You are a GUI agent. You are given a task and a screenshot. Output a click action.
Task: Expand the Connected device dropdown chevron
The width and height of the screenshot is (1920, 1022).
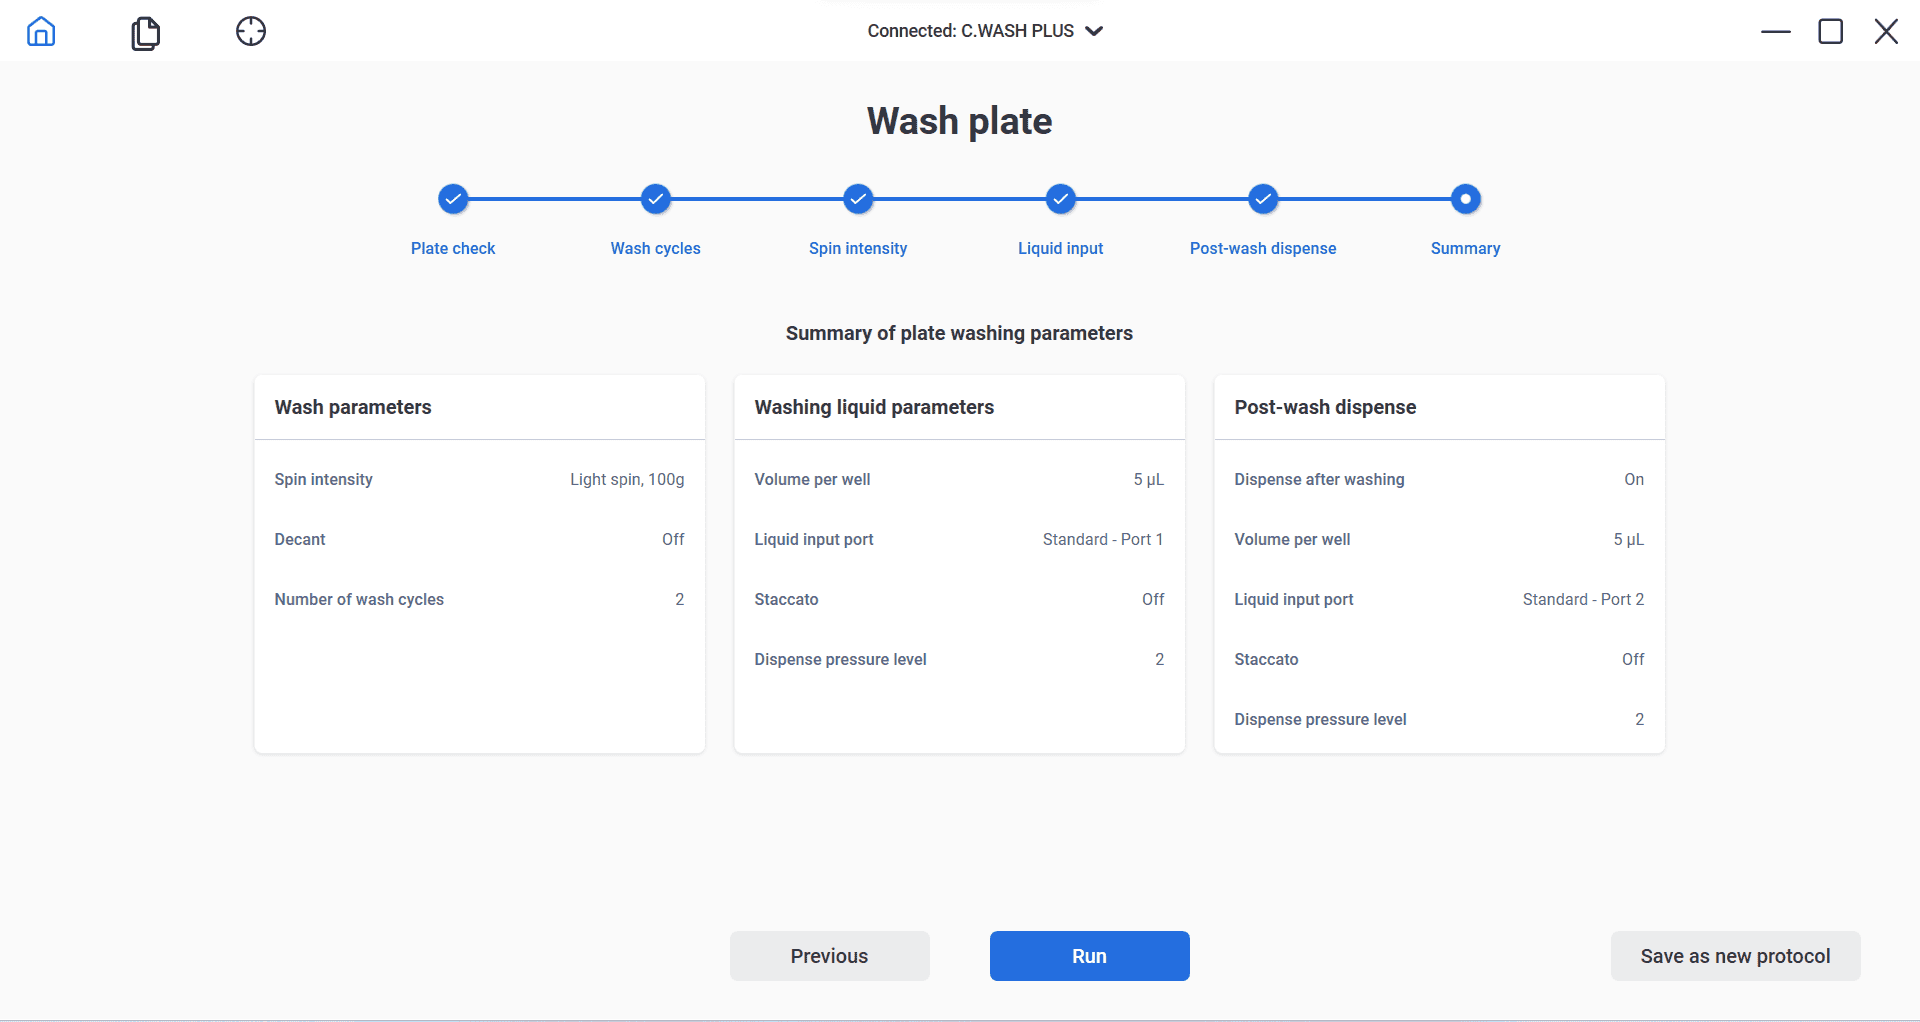(x=1095, y=31)
